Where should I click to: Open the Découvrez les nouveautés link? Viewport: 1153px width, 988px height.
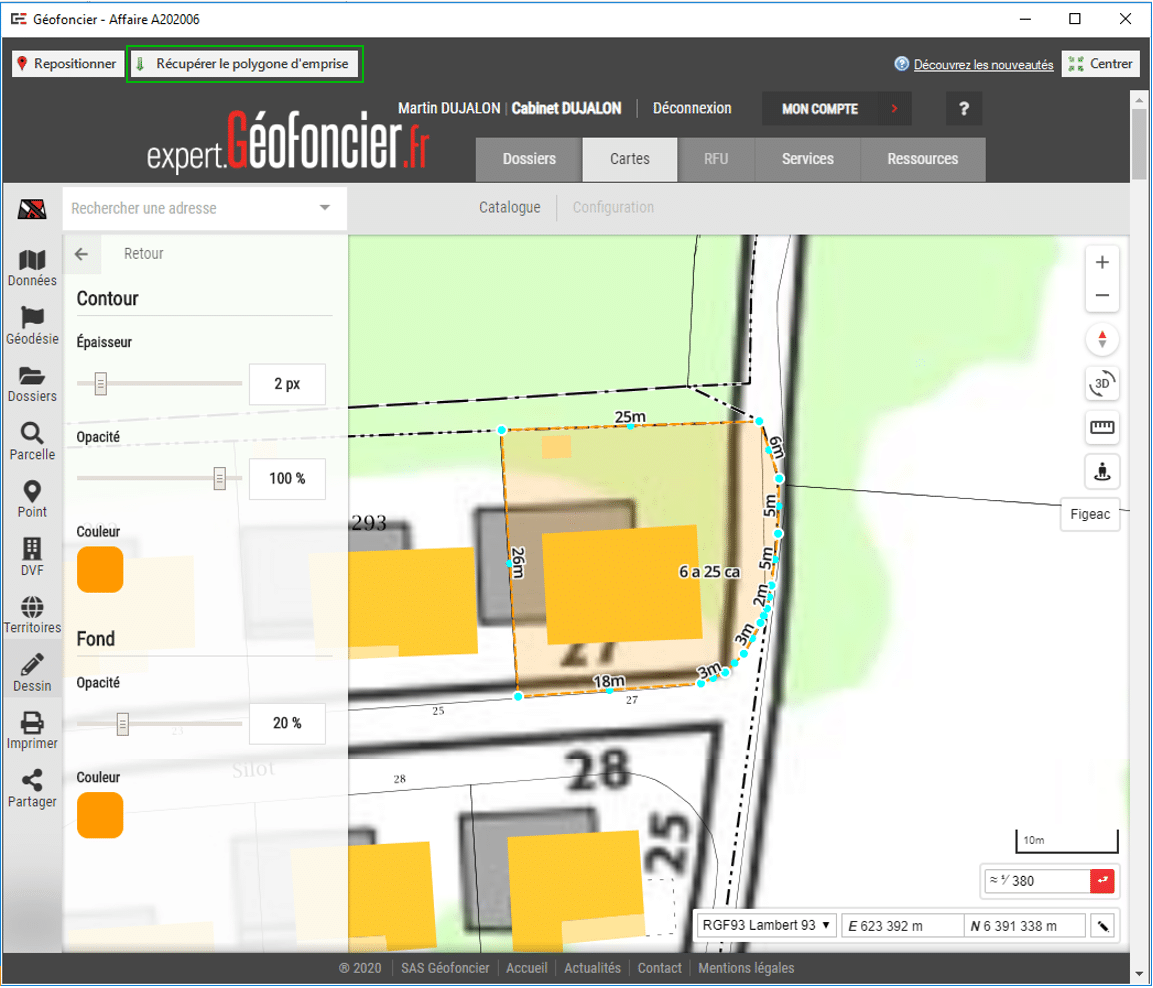click(x=982, y=64)
